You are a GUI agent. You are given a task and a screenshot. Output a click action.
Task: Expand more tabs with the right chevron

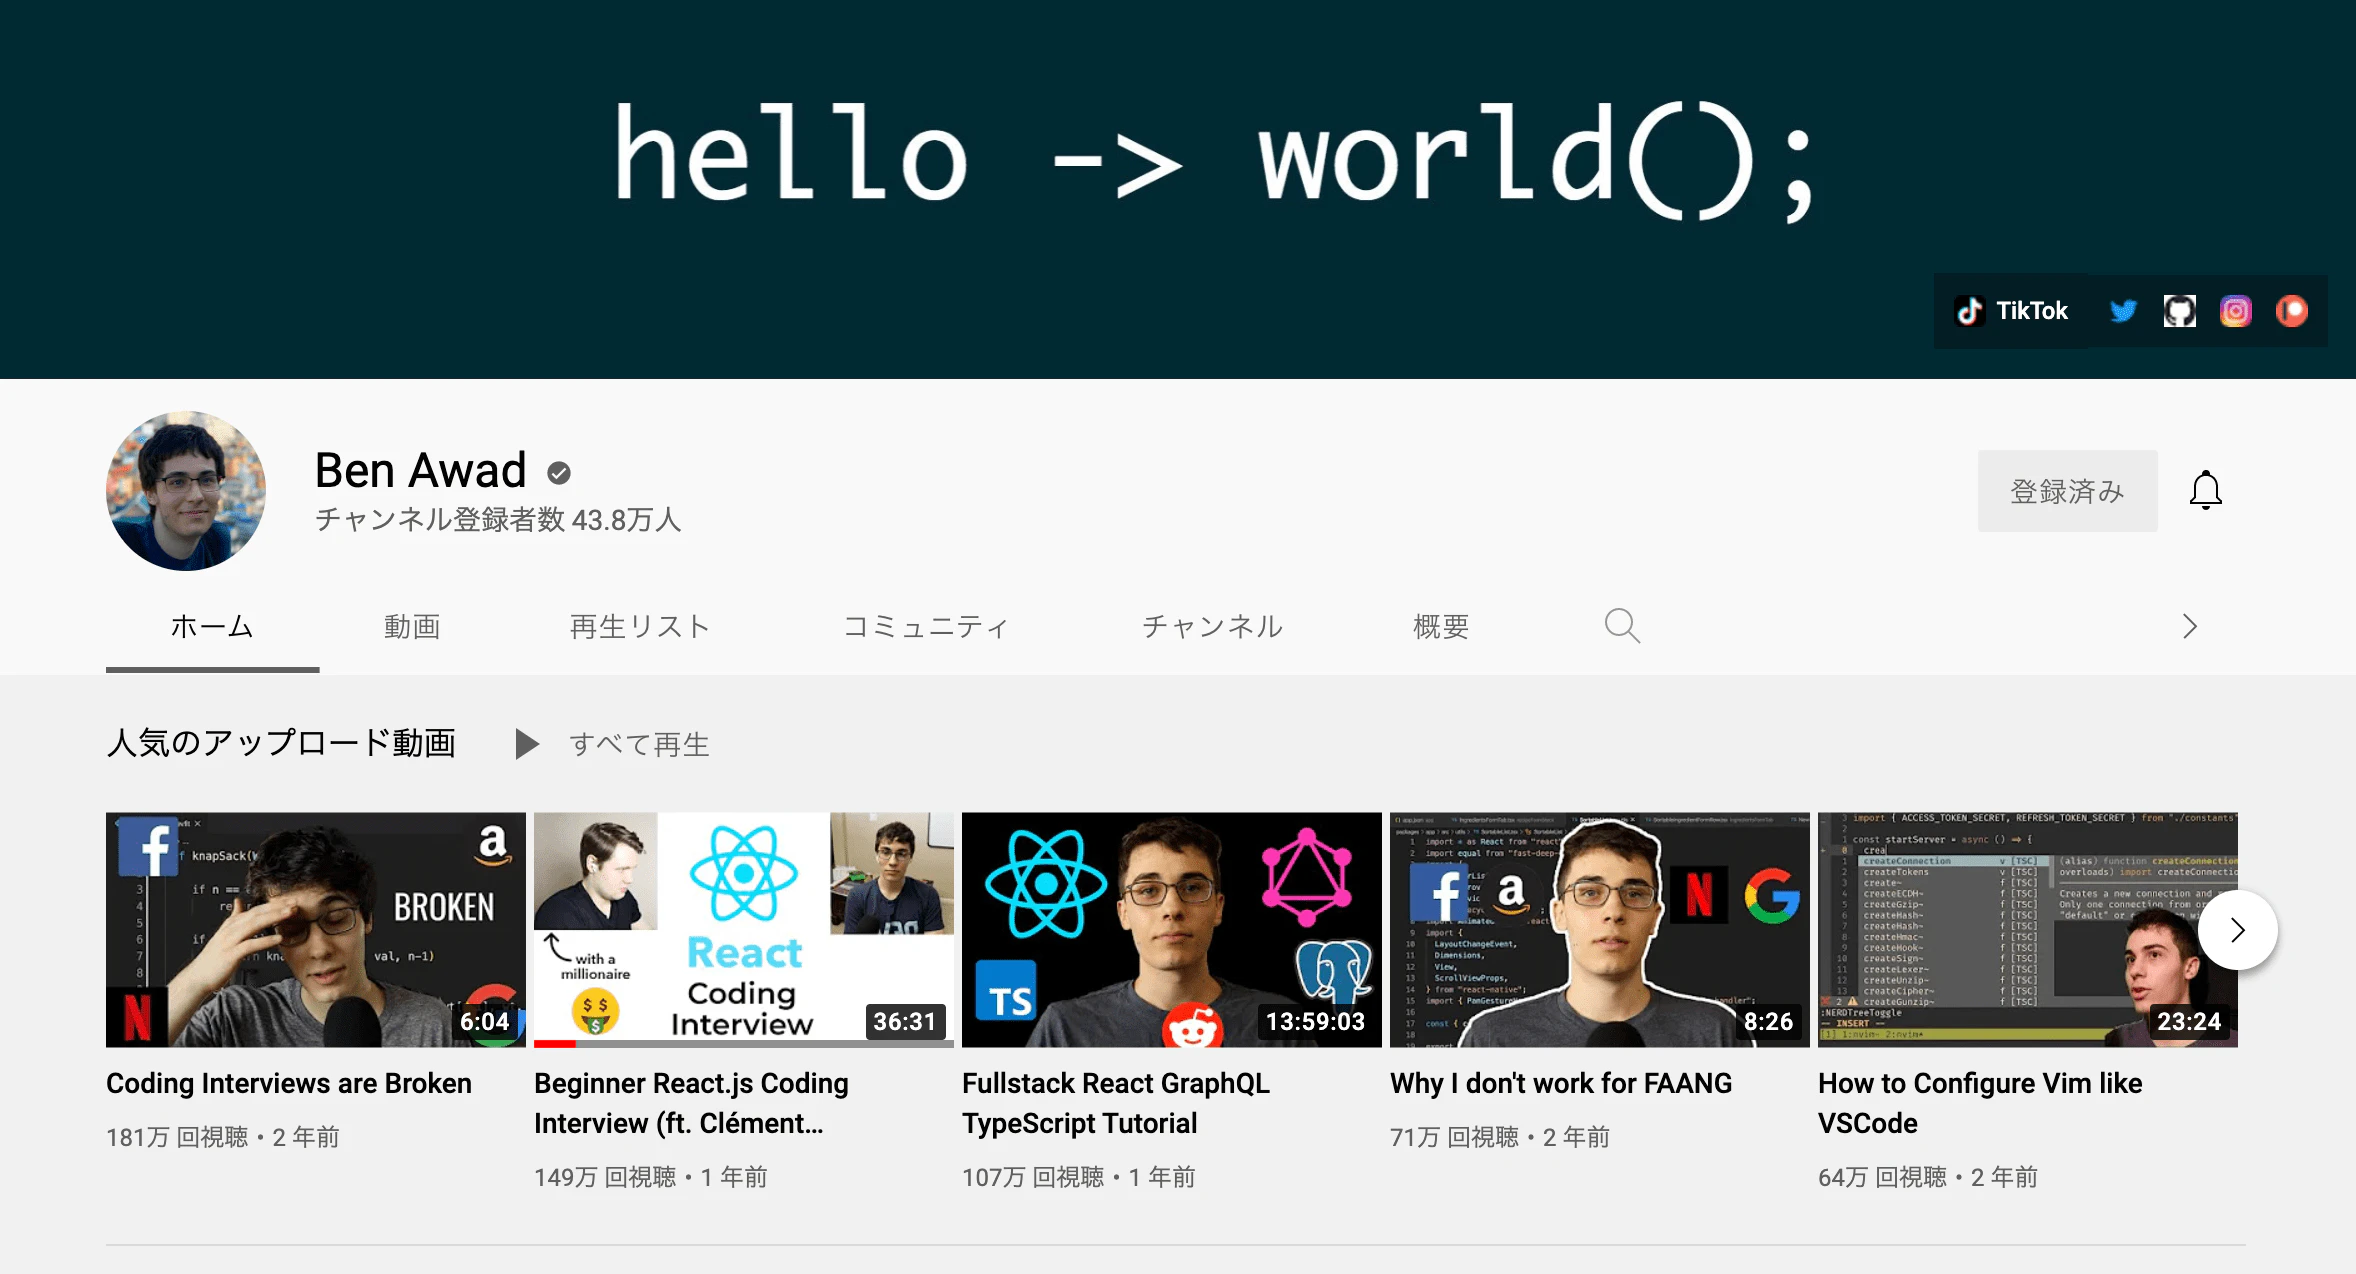[x=2190, y=626]
